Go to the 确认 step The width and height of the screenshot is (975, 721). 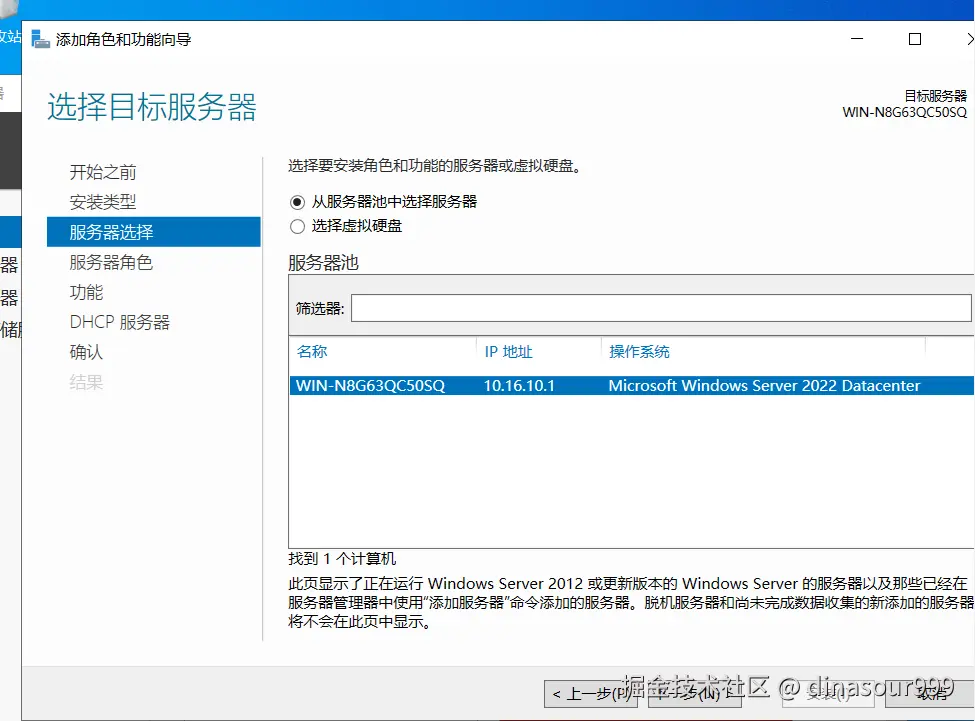pyautogui.click(x=86, y=352)
